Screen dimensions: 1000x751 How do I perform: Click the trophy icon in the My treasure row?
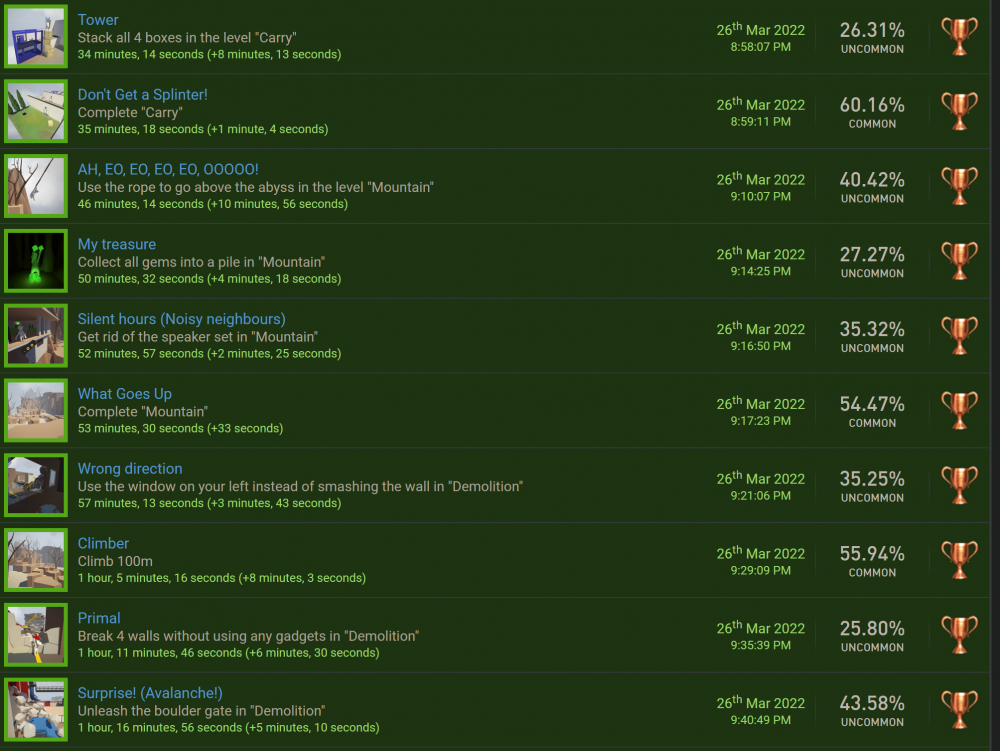[959, 261]
